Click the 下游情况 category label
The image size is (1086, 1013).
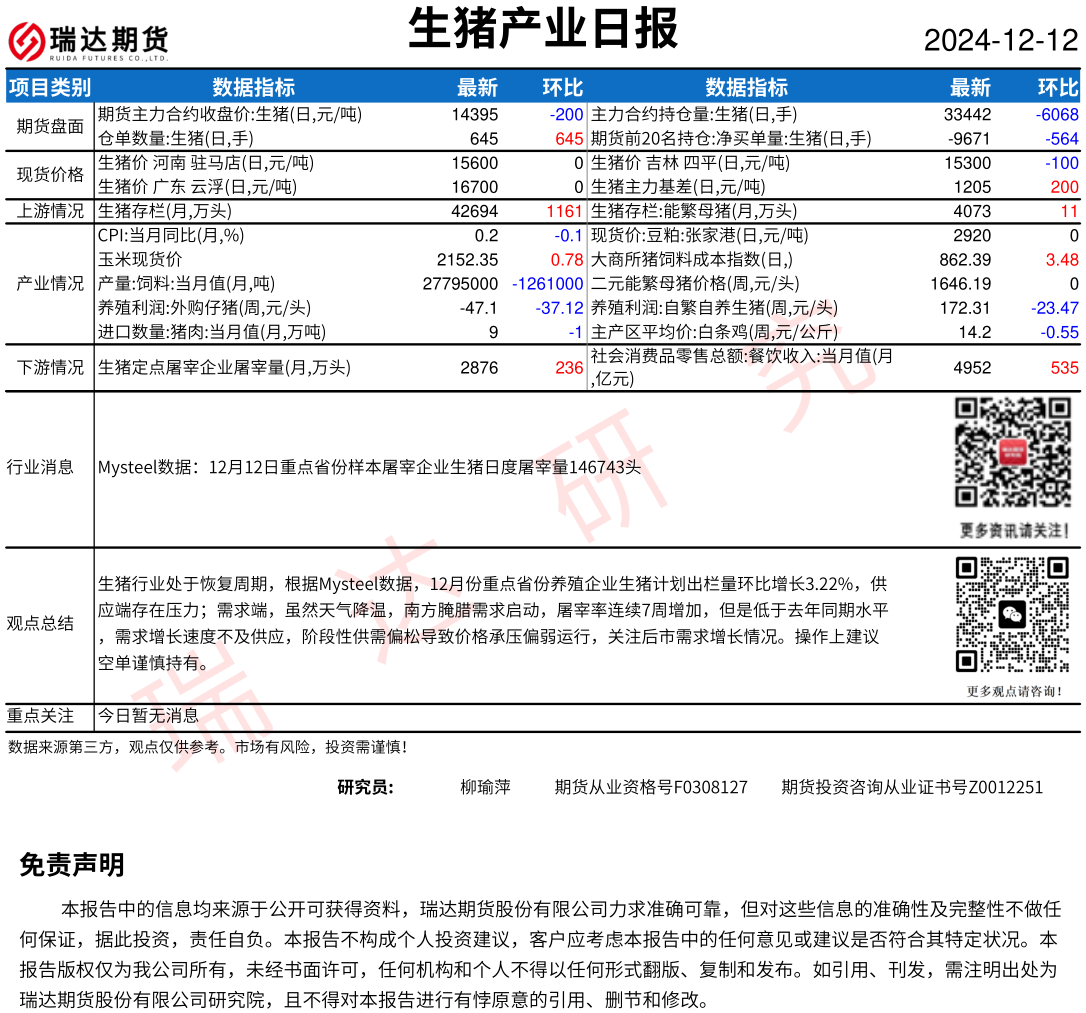point(49,368)
